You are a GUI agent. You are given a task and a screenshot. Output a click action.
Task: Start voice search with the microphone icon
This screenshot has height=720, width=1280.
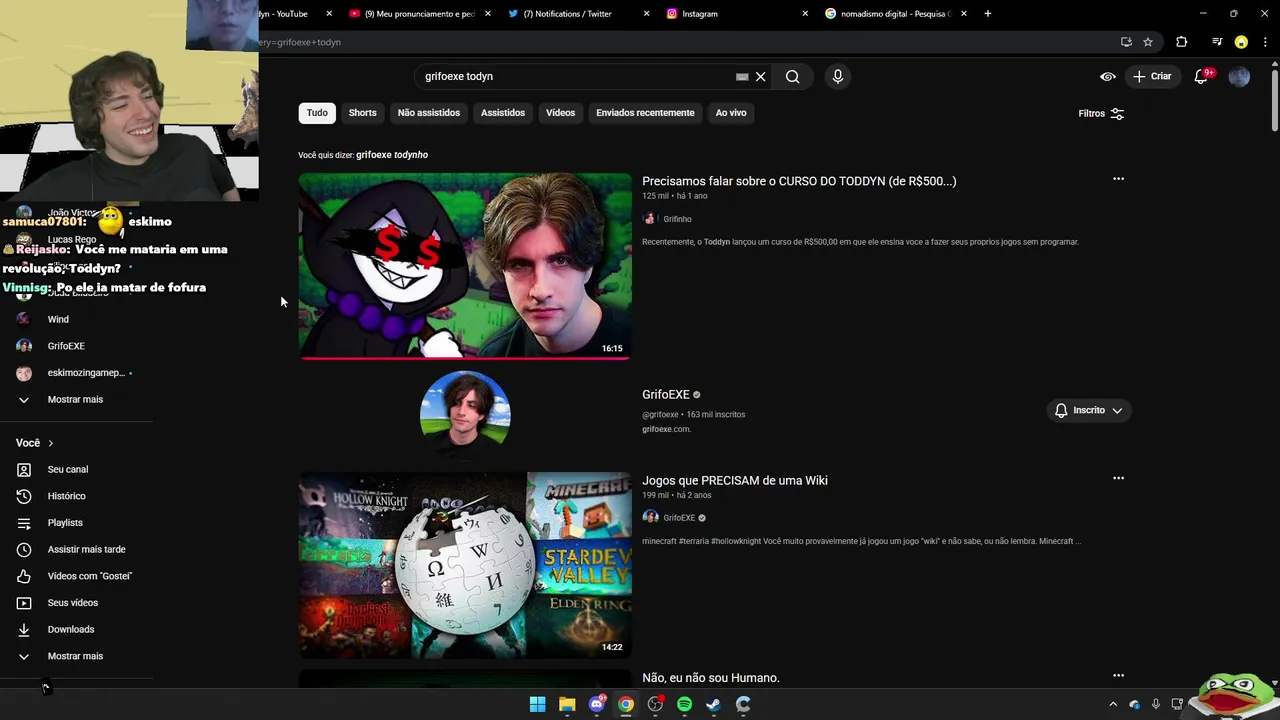[x=838, y=76]
